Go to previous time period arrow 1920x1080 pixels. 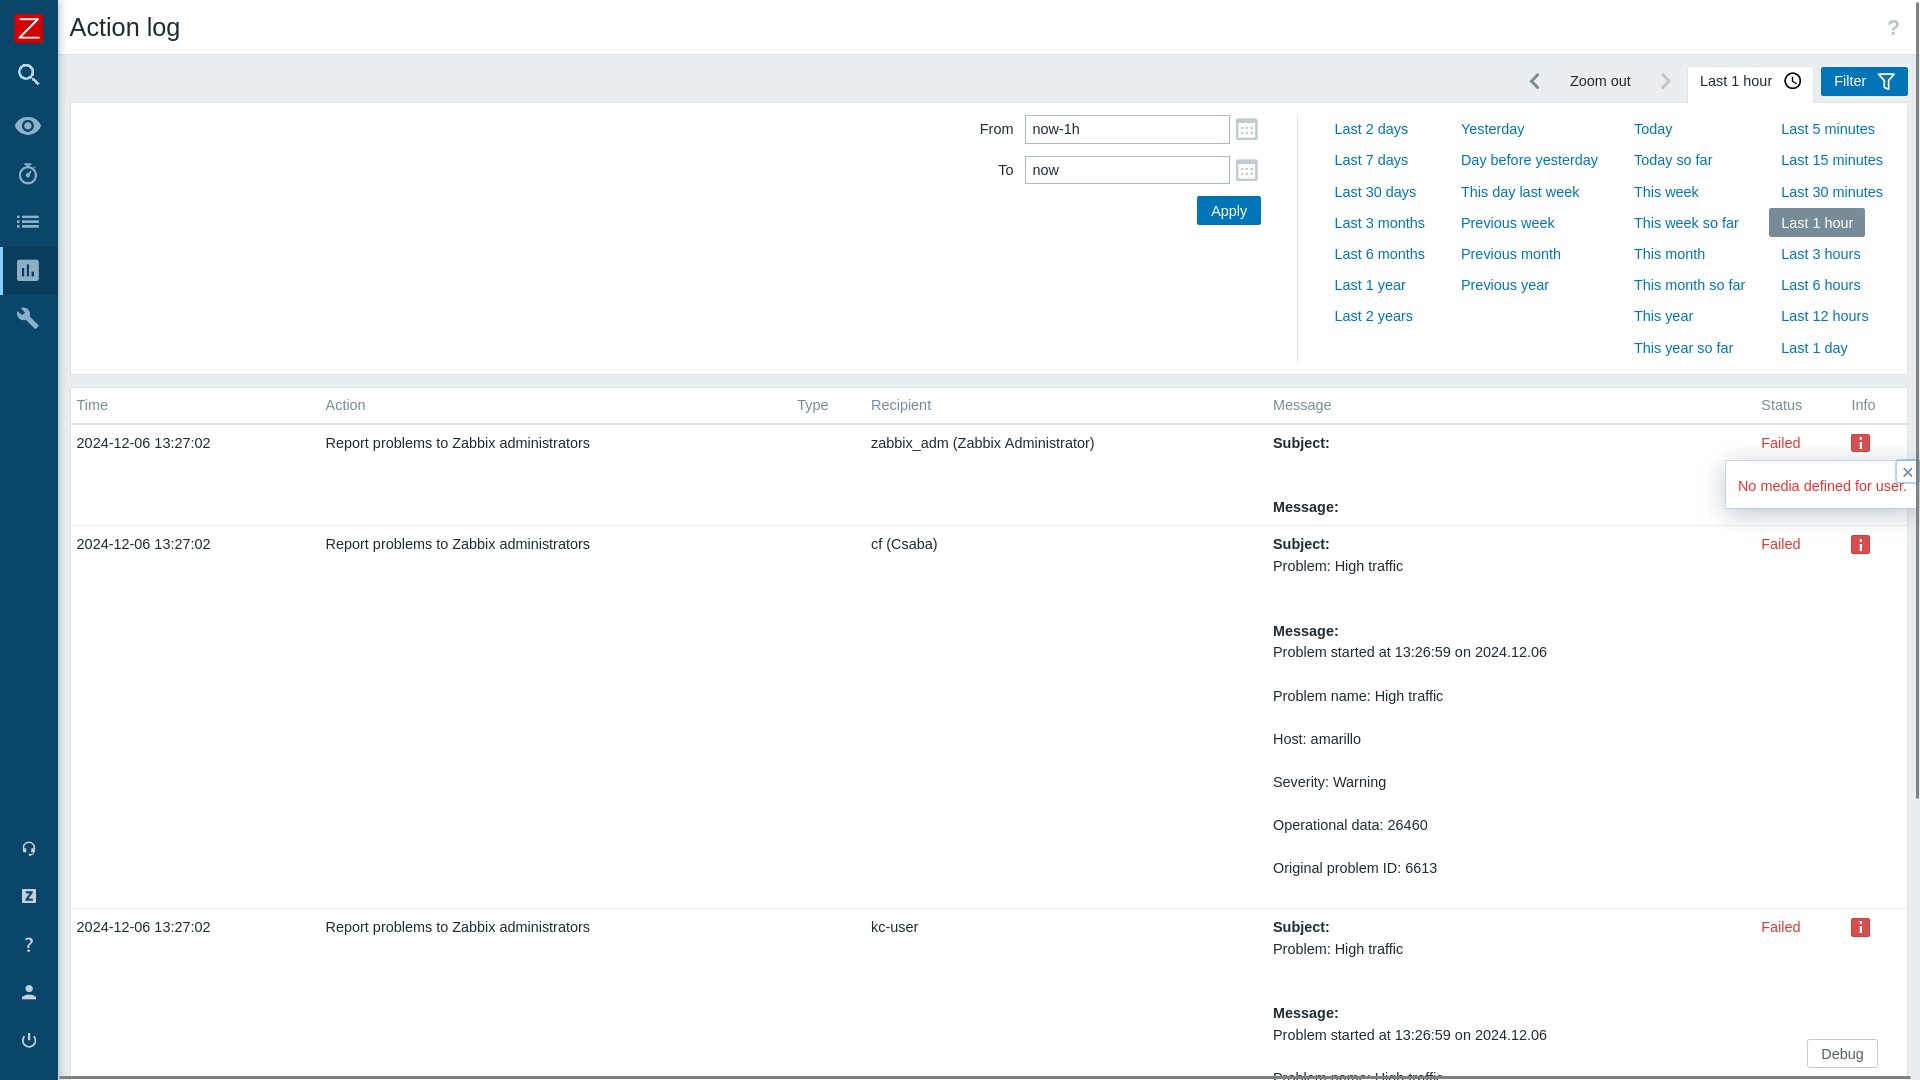pos(1534,81)
